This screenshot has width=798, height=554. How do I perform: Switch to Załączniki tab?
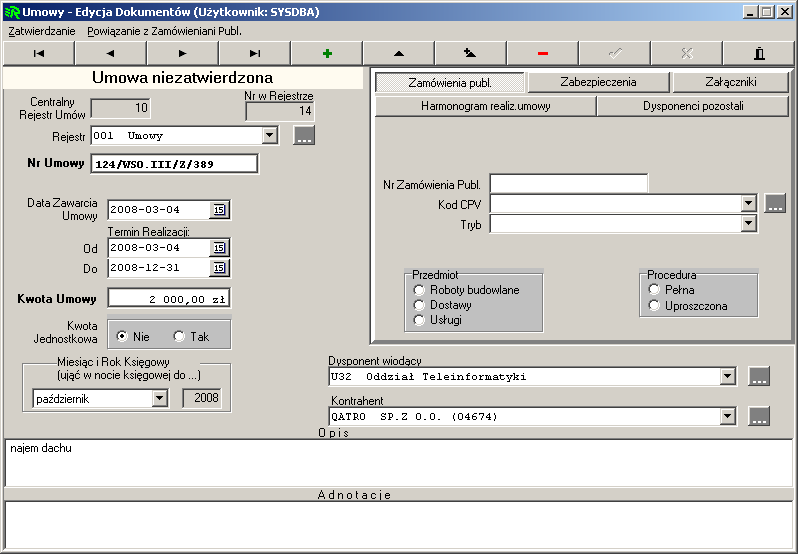click(x=730, y=82)
